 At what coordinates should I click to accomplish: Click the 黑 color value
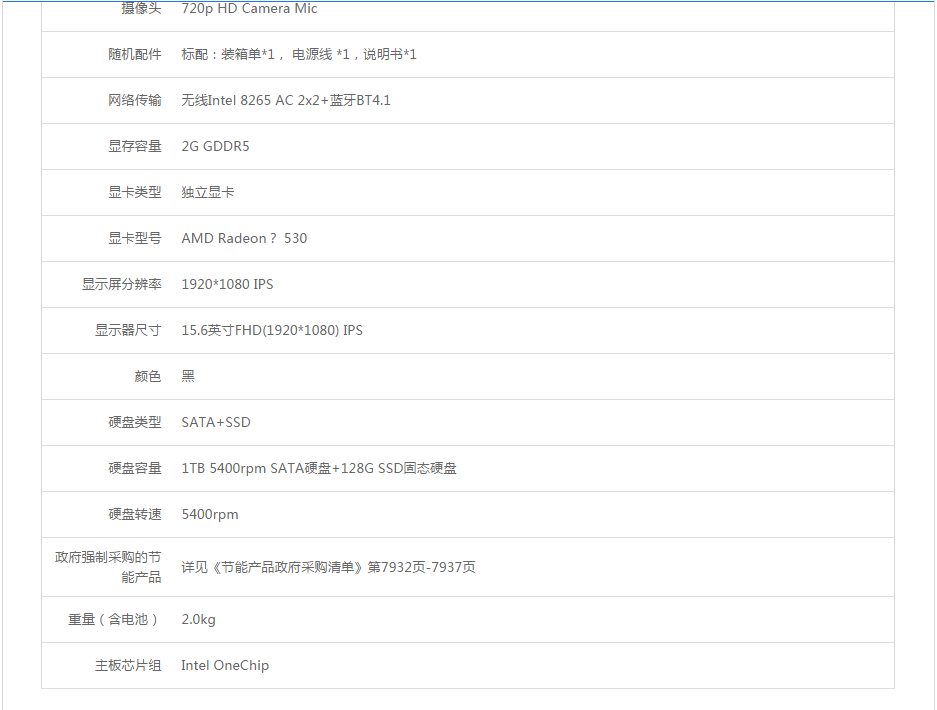(188, 376)
